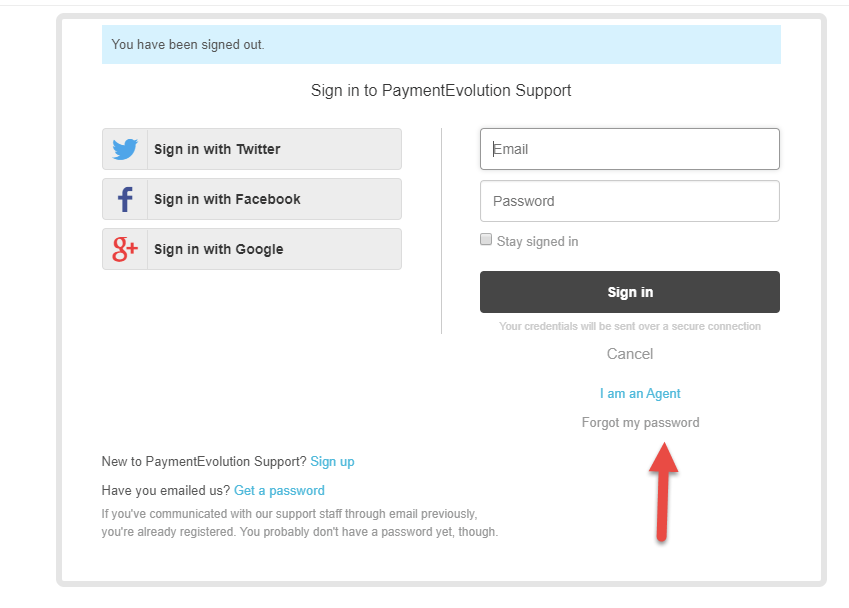This screenshot has height=608, width=849.
Task: Select the Twitter bird icon
Action: click(x=124, y=148)
